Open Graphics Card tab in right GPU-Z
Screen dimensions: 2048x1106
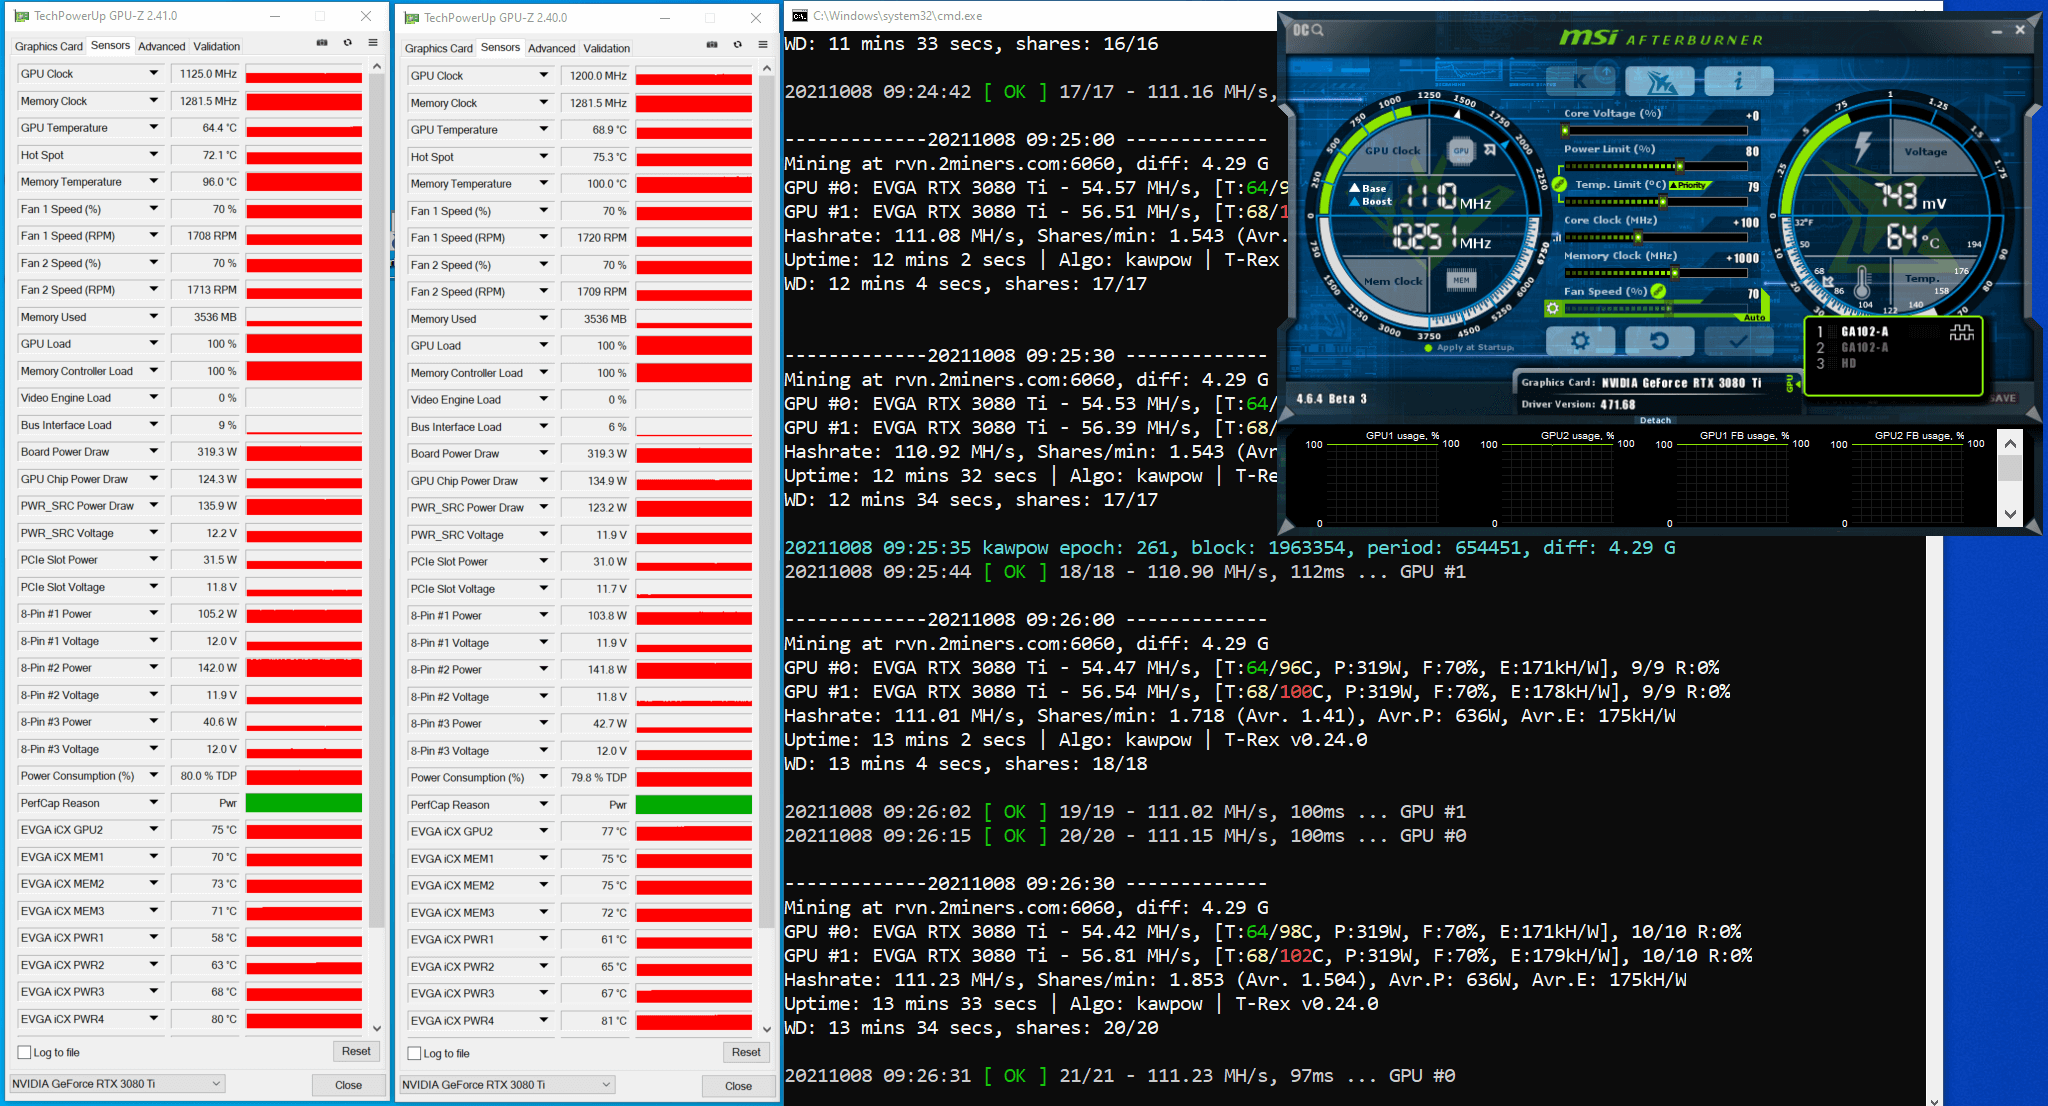click(438, 48)
